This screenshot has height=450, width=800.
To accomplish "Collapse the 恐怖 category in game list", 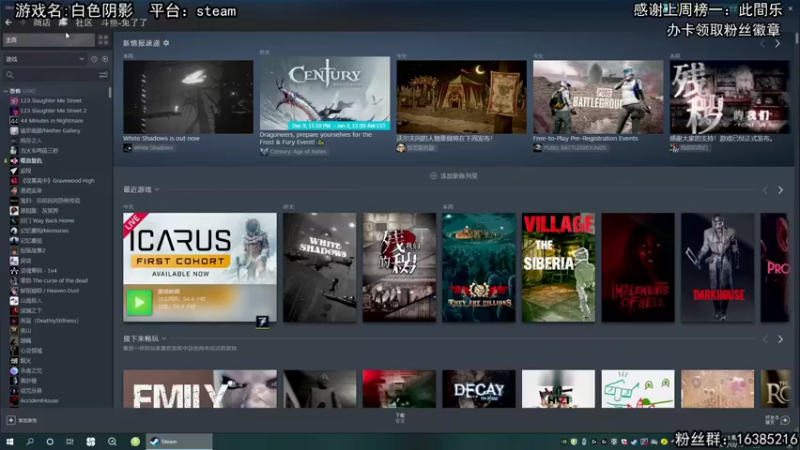I will point(6,91).
